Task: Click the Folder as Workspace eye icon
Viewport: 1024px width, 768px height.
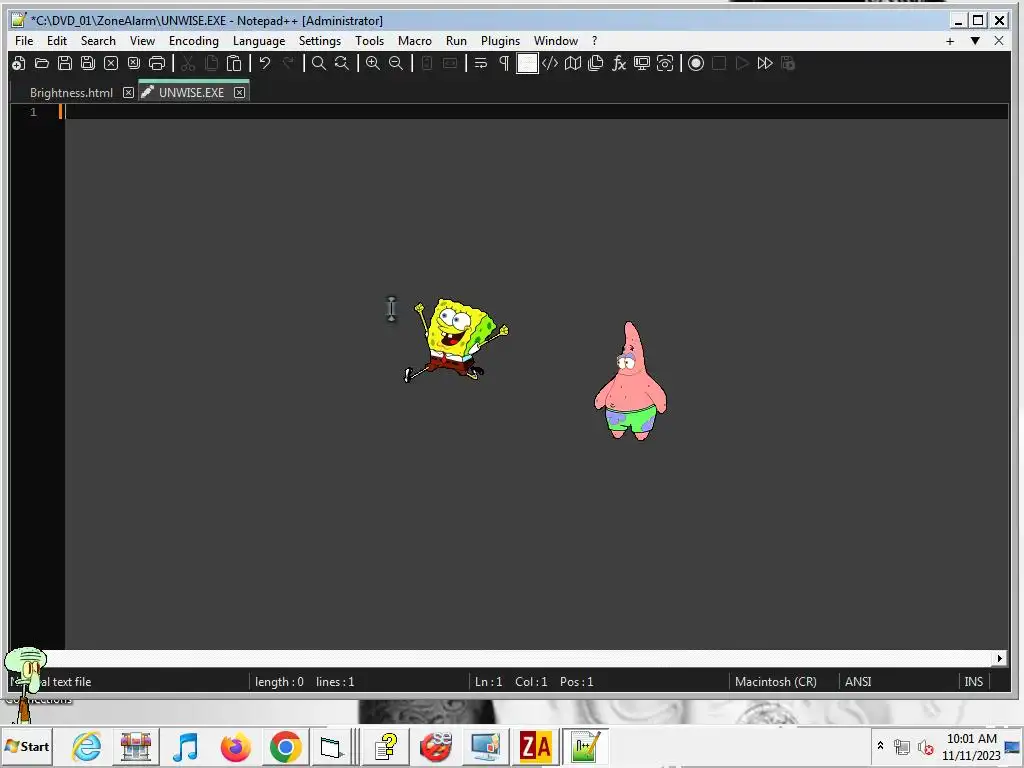Action: pos(665,63)
